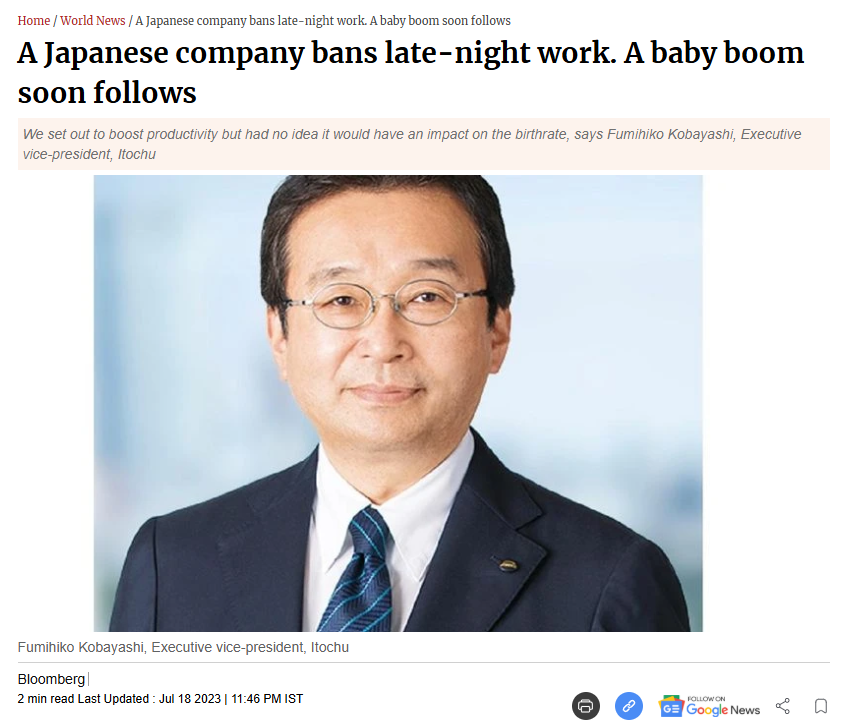
Task: Open share options via the share icon
Action: click(783, 706)
